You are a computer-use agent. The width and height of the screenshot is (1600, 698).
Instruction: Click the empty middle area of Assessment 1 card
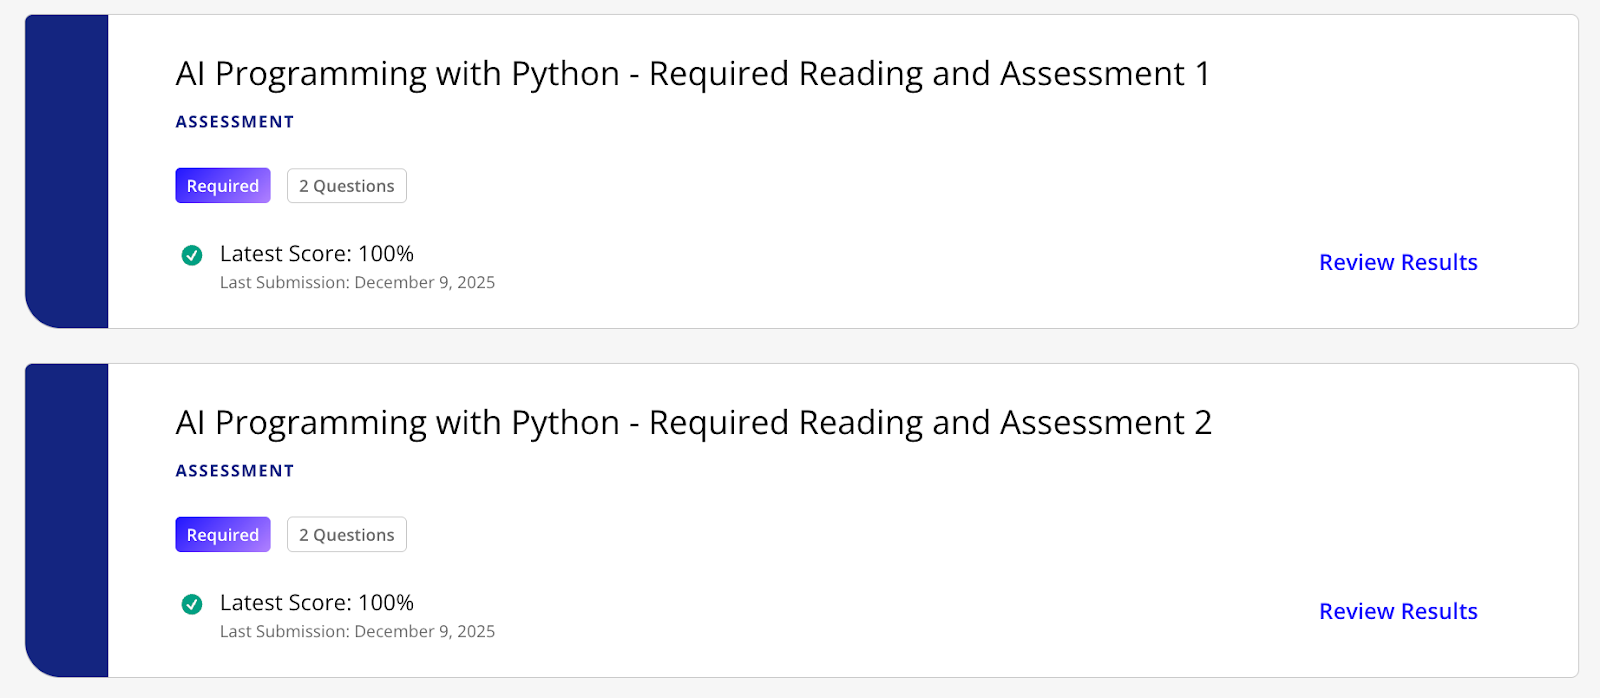(x=850, y=200)
